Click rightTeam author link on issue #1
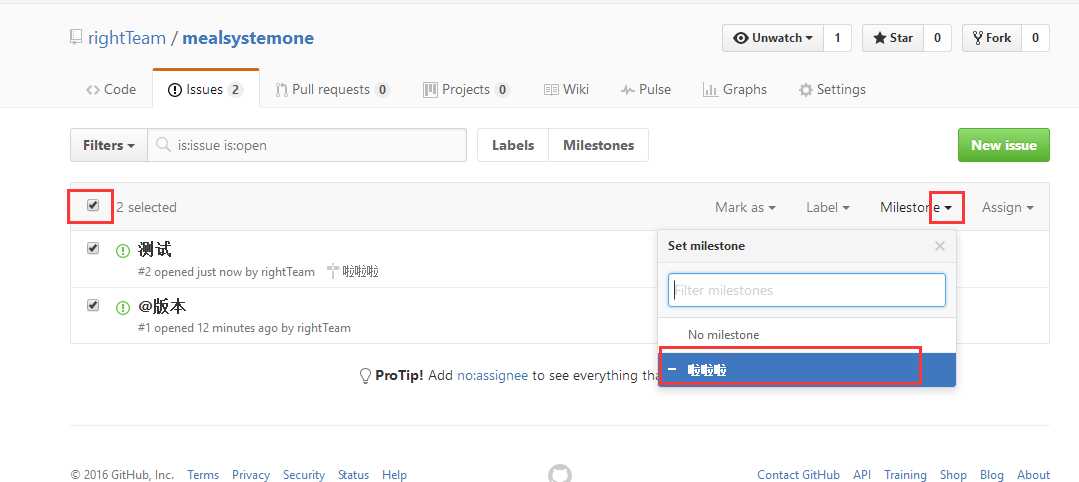The width and height of the screenshot is (1079, 482). pos(323,328)
